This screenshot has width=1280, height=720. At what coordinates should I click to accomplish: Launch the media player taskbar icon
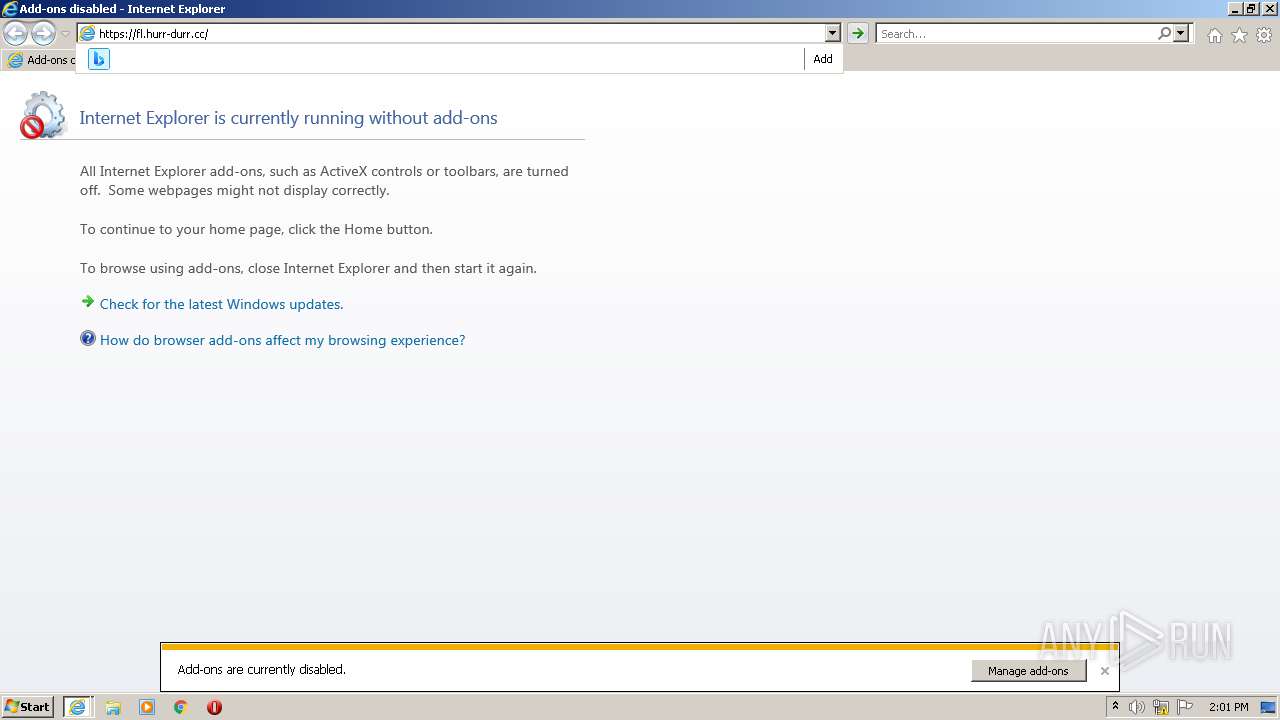[147, 707]
